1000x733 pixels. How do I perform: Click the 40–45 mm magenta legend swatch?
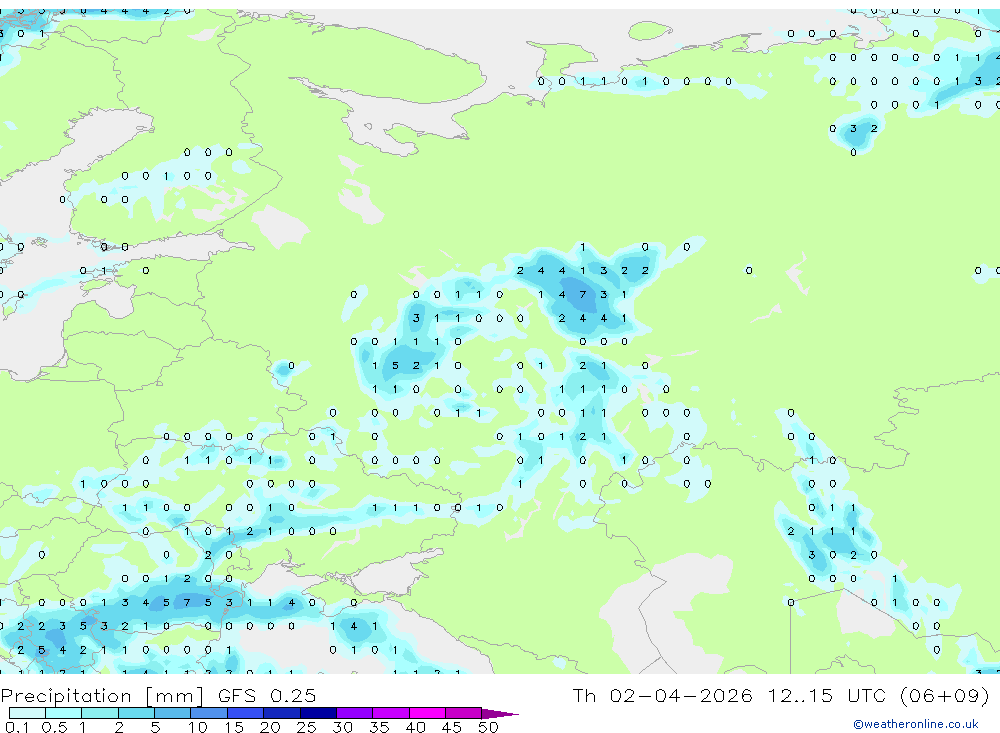tap(427, 713)
